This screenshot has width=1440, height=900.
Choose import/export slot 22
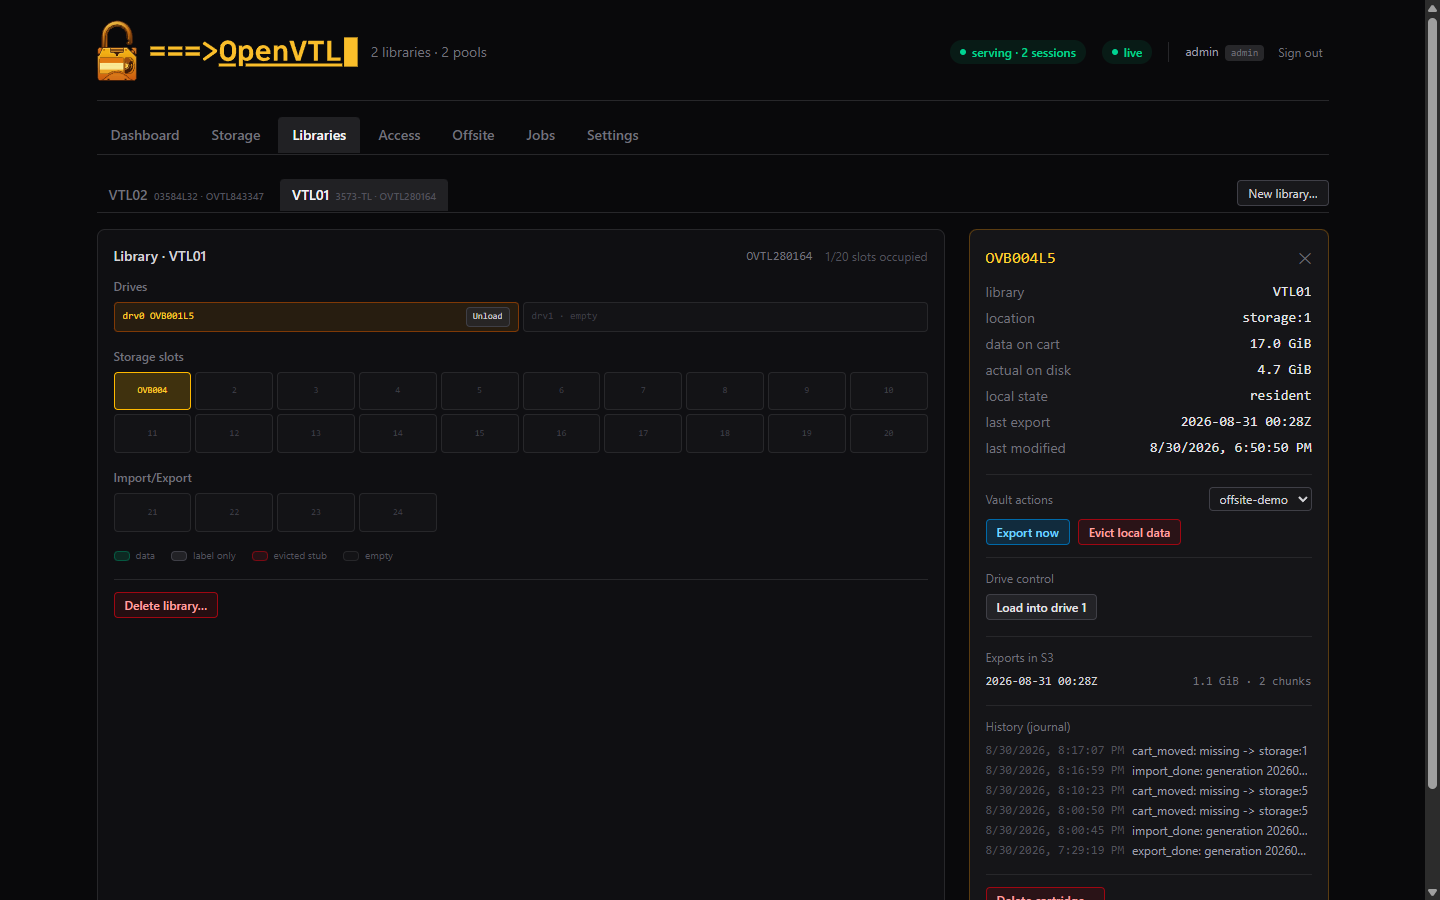click(234, 512)
